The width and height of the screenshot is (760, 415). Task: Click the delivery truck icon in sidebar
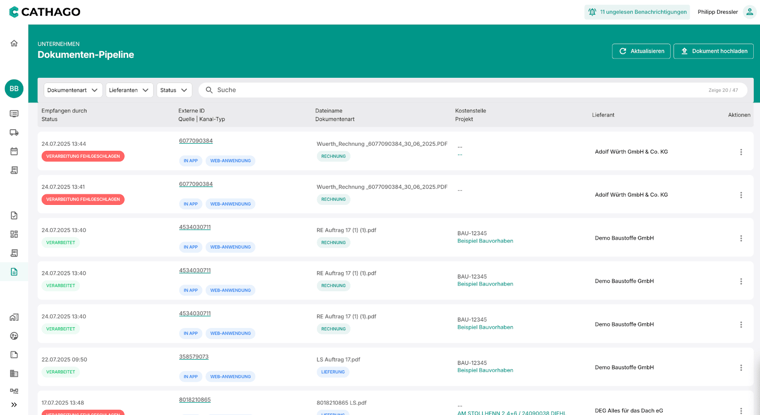[x=14, y=132]
